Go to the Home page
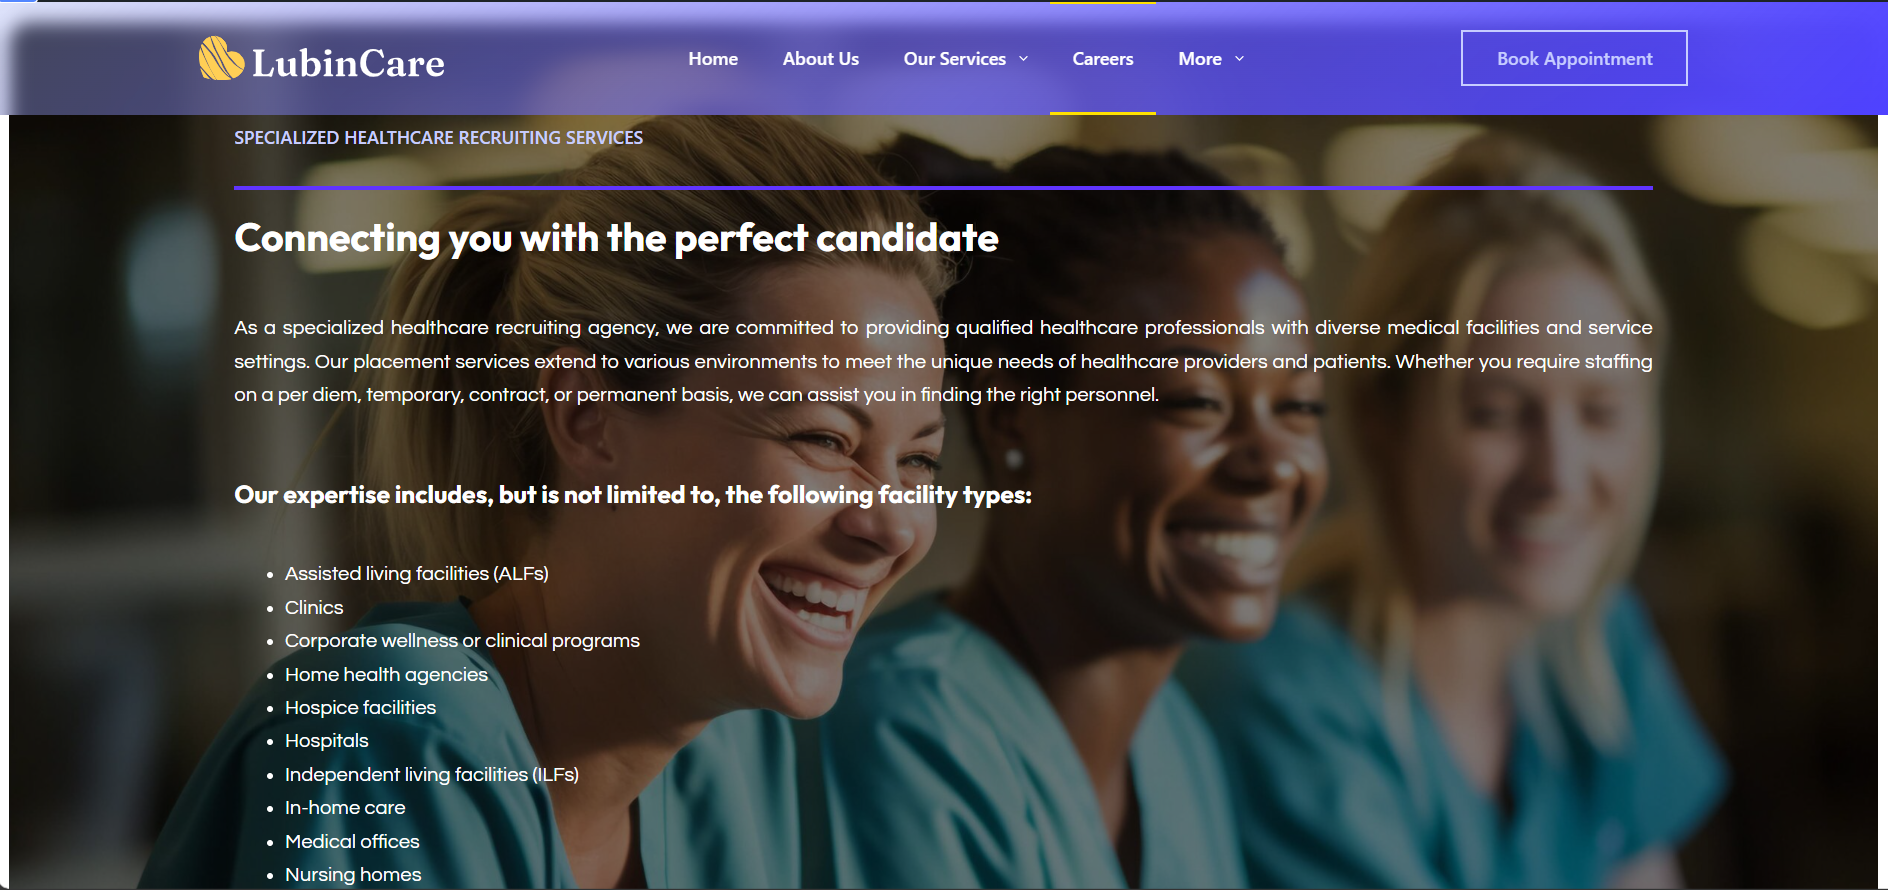Viewport: 1888px width, 890px height. tap(713, 59)
